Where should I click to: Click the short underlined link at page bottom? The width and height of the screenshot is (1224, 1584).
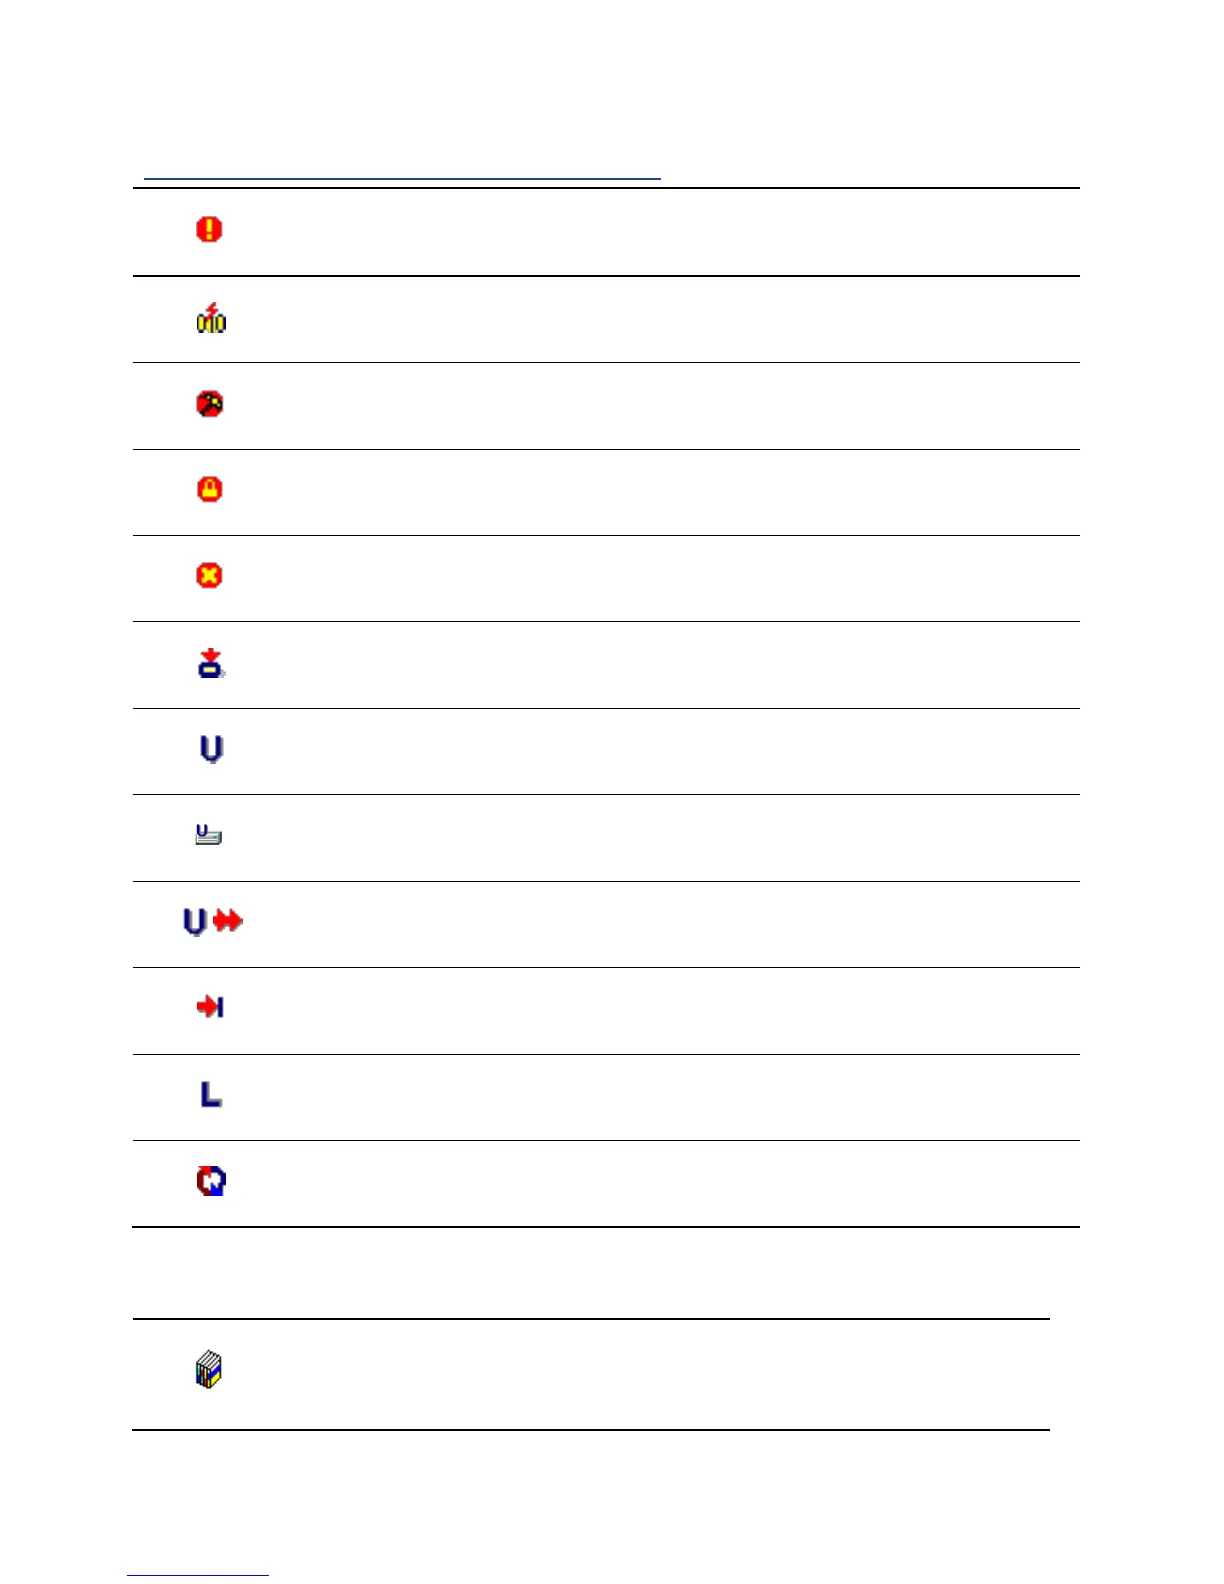pyautogui.click(x=198, y=1575)
